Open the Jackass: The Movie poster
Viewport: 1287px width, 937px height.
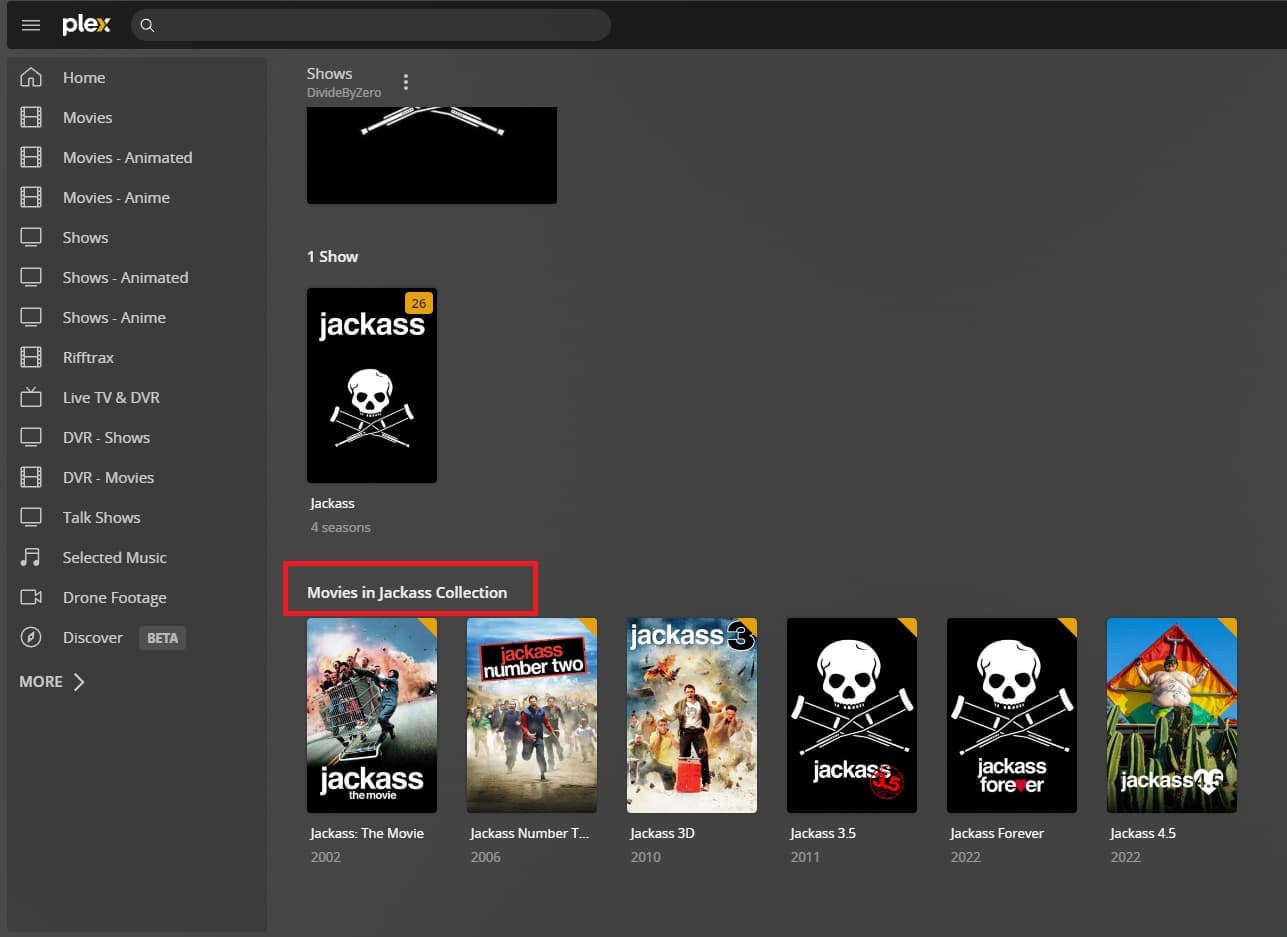372,716
